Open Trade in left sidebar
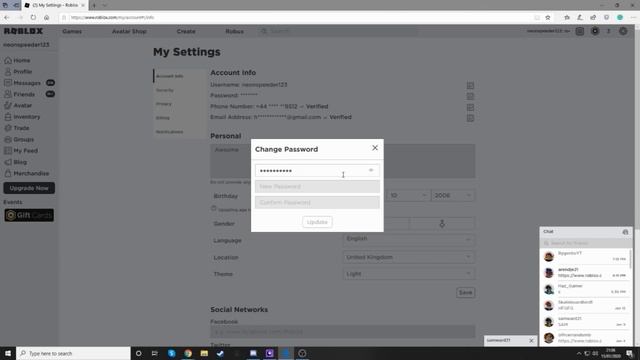The image size is (640, 360). [x=17, y=128]
